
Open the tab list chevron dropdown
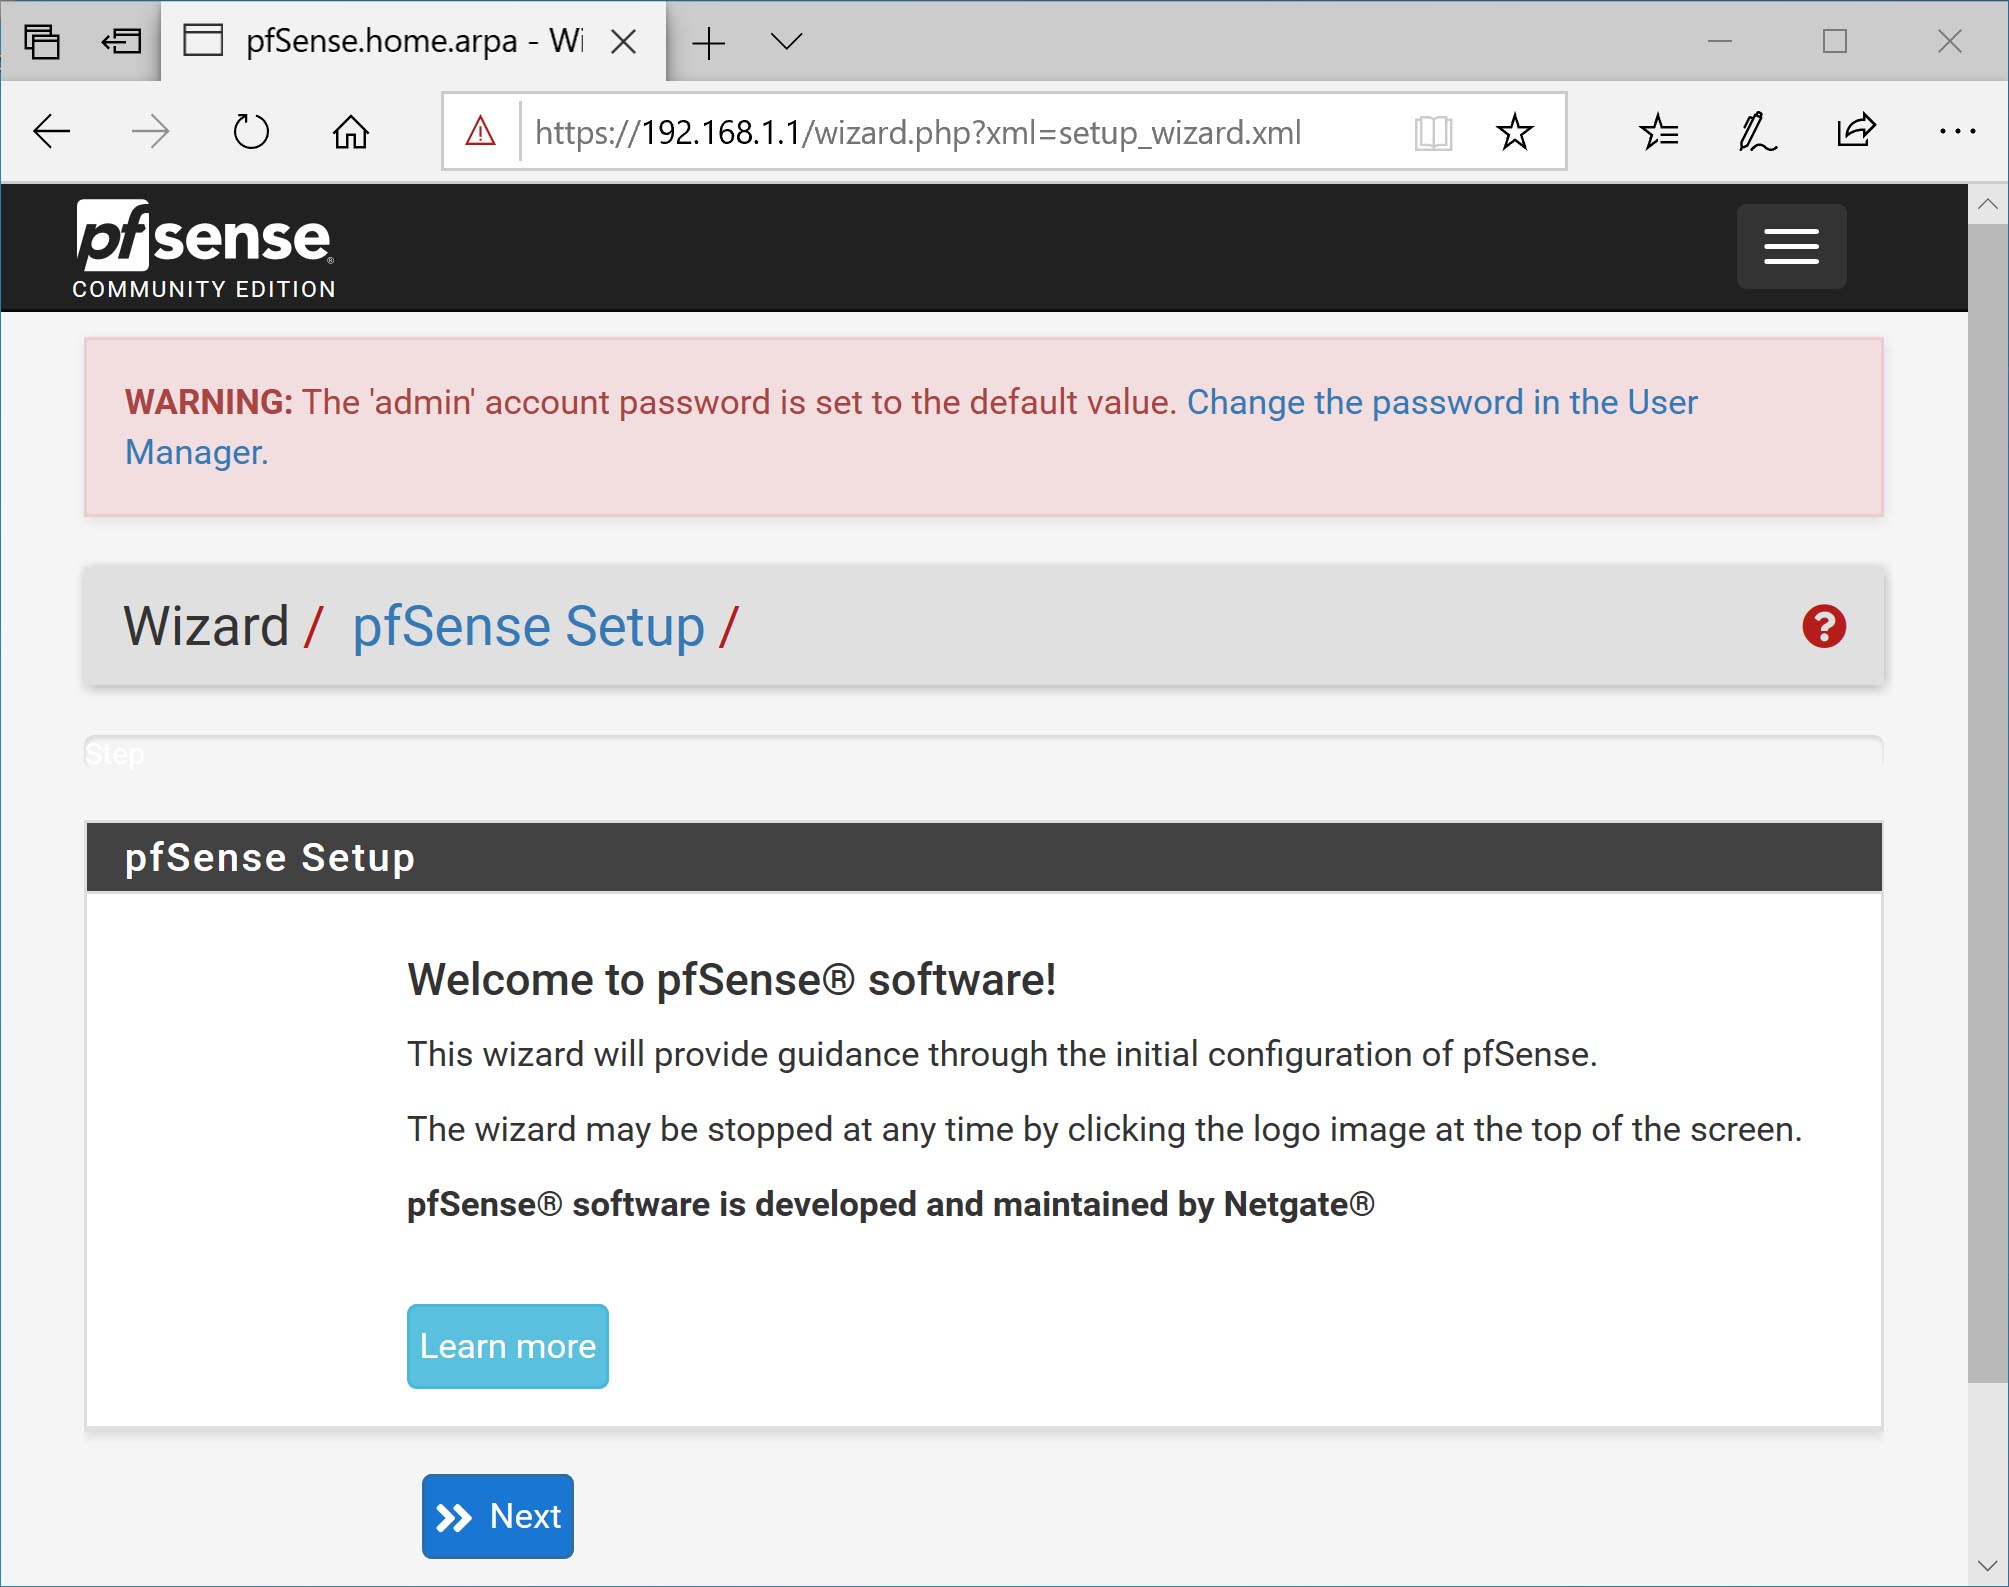786,41
